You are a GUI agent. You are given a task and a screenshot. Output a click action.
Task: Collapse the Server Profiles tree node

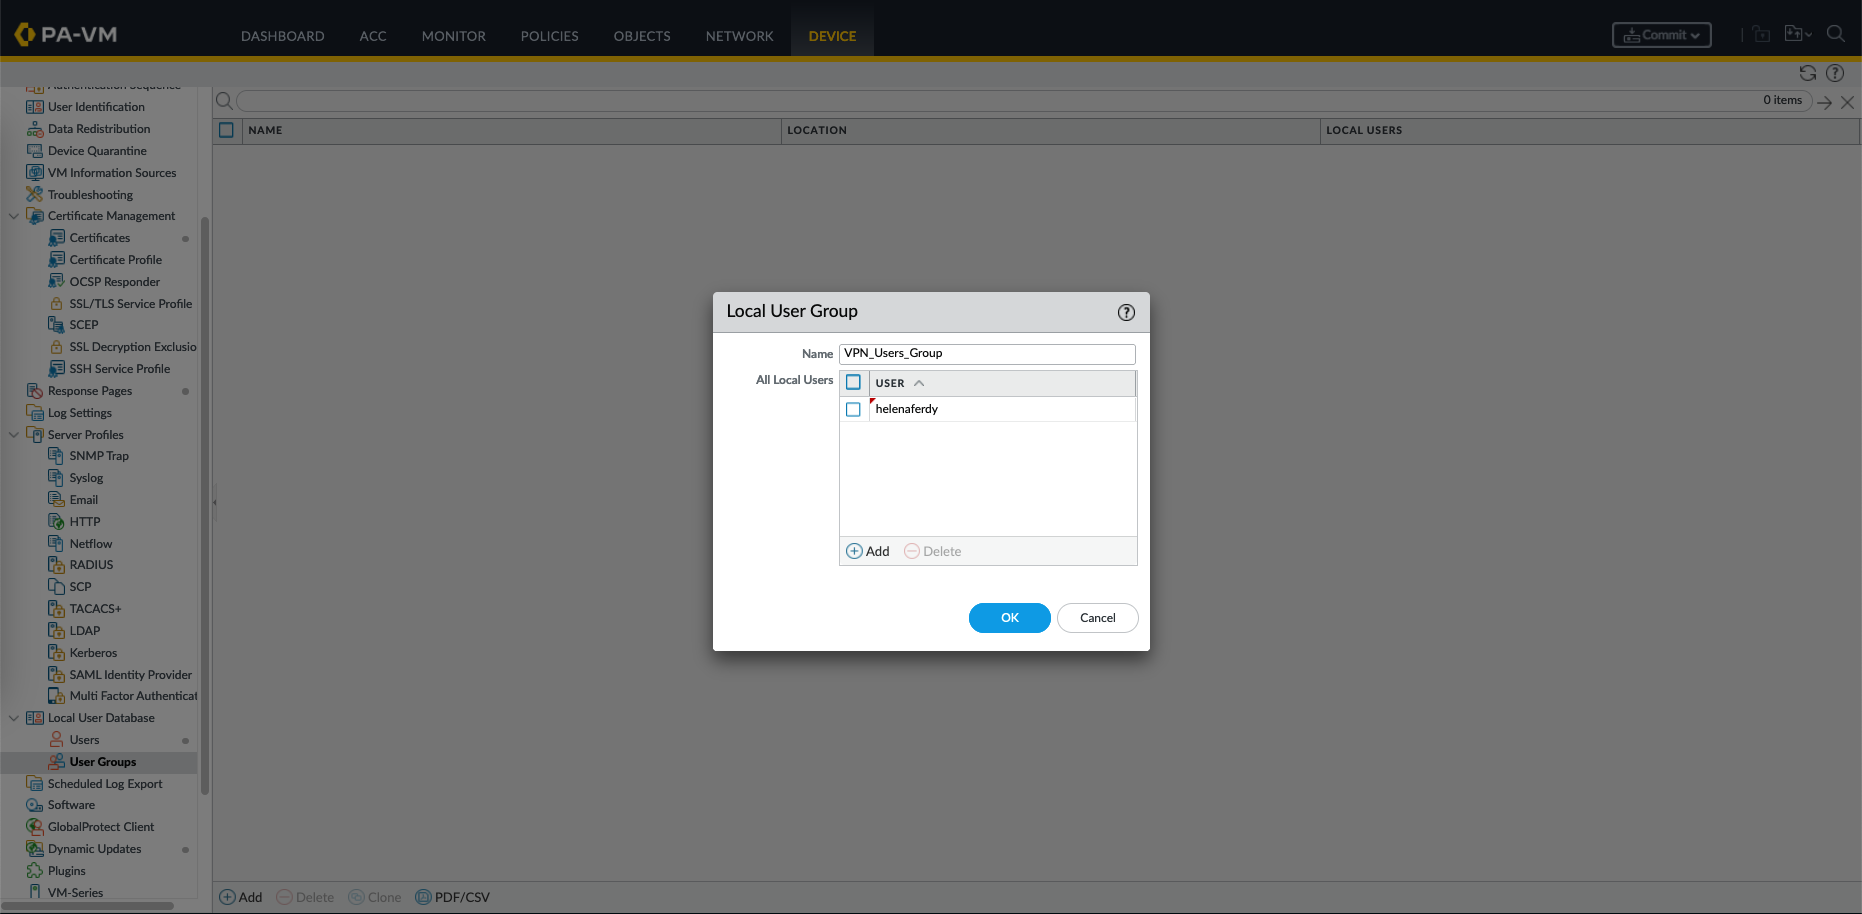tap(14, 435)
